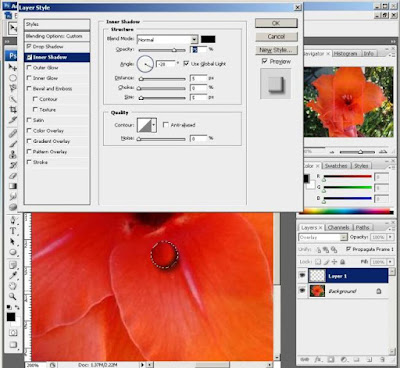Open the Contour picker dropdown arrow
Image resolution: width=400 pixels, height=368 pixels.
point(154,125)
